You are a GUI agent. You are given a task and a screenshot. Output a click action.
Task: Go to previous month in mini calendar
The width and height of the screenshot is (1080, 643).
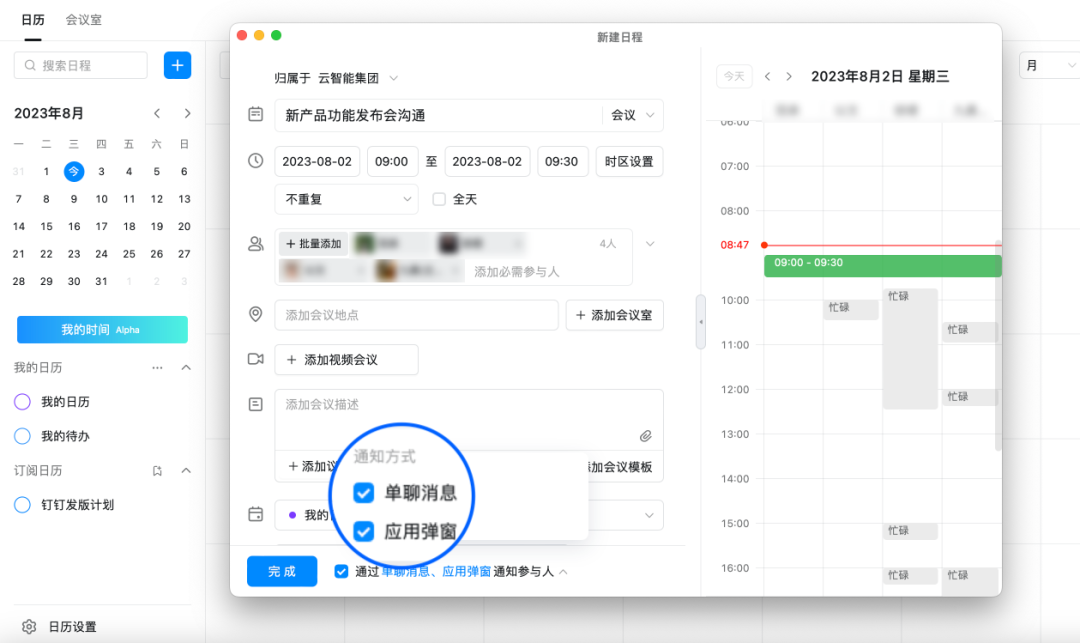coord(157,114)
